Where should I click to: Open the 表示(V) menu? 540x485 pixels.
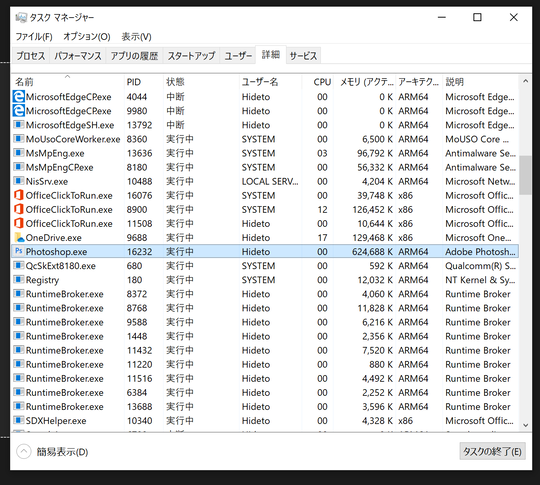[136, 37]
